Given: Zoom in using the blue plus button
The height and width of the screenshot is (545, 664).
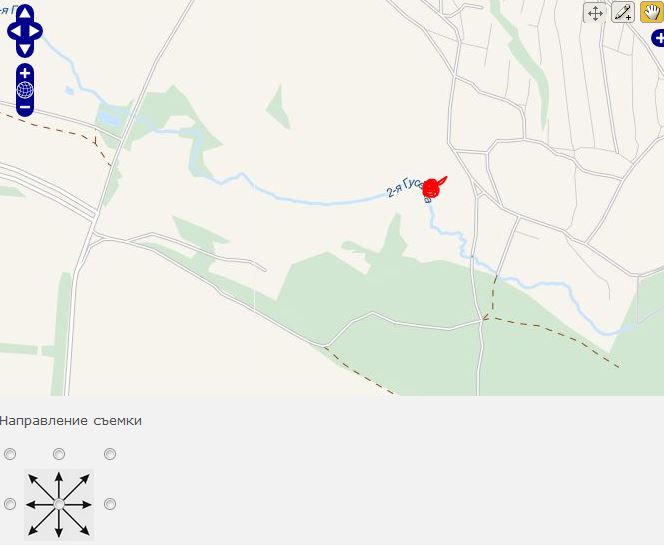Looking at the screenshot, I should click(25, 73).
